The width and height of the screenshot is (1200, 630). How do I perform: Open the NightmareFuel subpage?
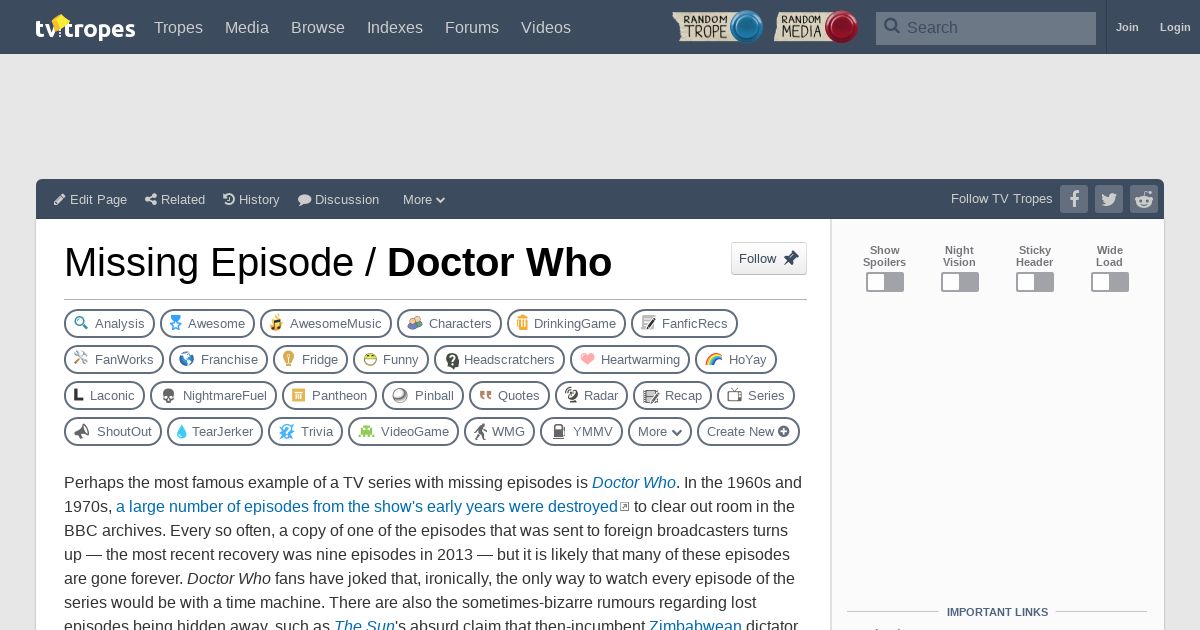point(213,396)
